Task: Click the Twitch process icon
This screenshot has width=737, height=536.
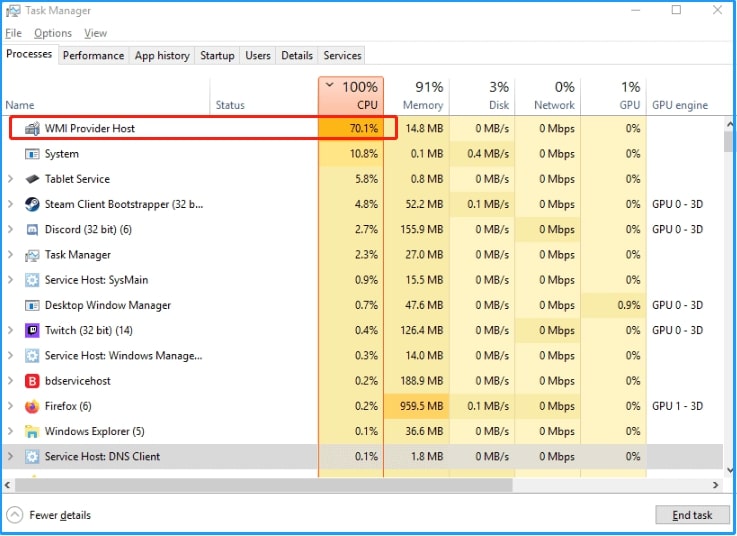Action: tap(31, 330)
